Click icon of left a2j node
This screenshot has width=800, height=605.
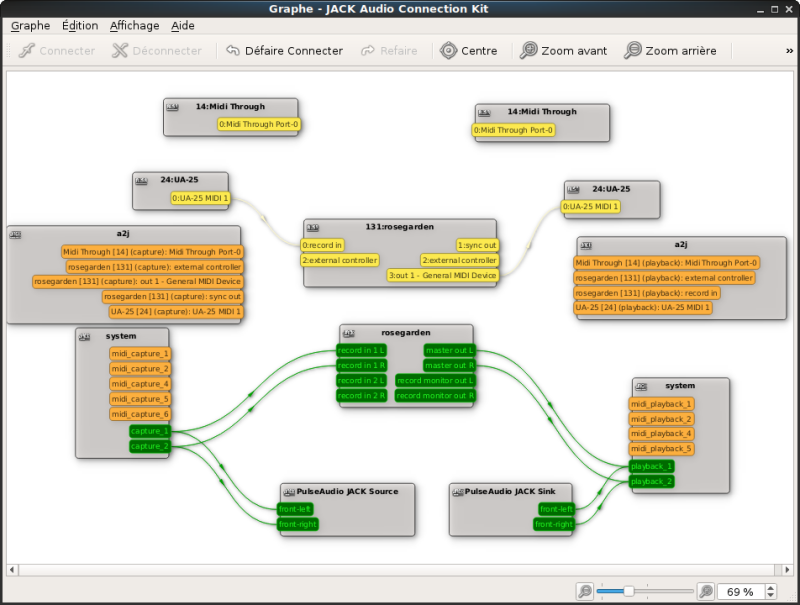click(15, 235)
